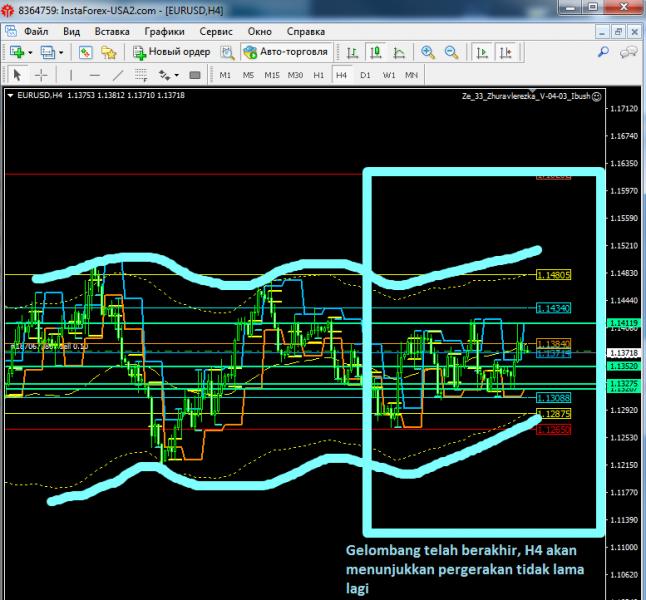Click the expert advisor smiley icon
This screenshot has height=600, width=646.
(x=597, y=96)
